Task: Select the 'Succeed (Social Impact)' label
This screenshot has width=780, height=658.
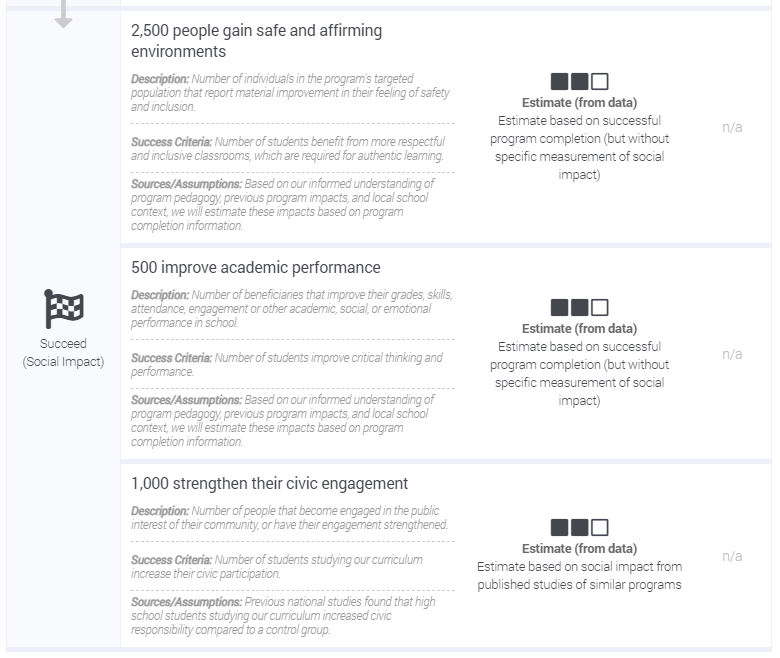Action: point(63,353)
